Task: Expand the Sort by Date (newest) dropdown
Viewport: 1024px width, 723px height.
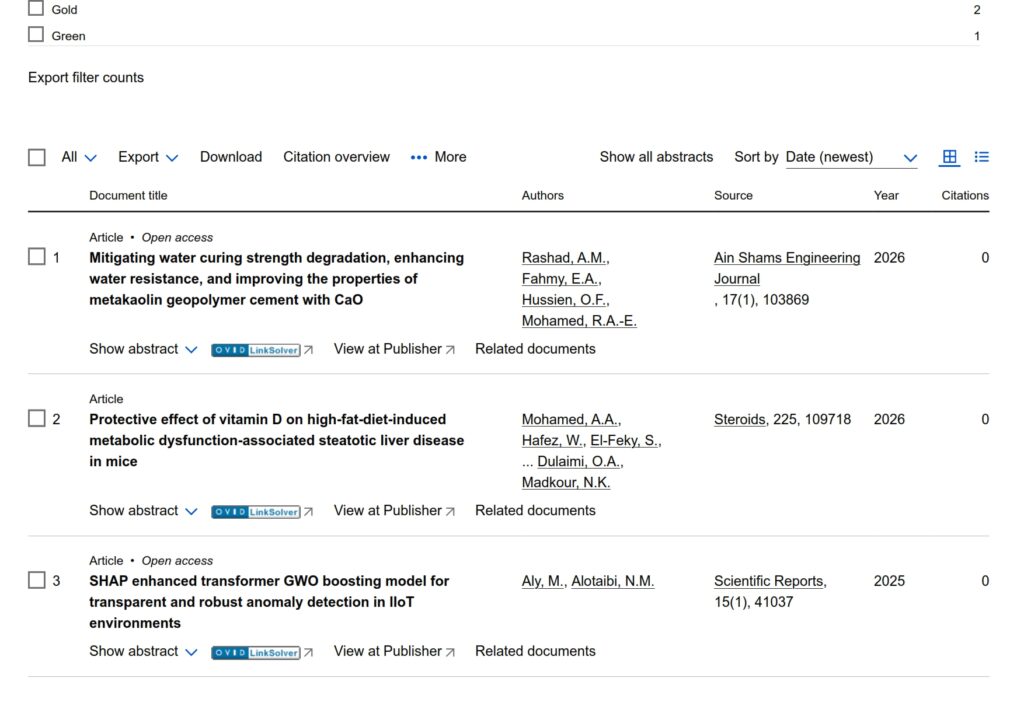Action: 851,157
